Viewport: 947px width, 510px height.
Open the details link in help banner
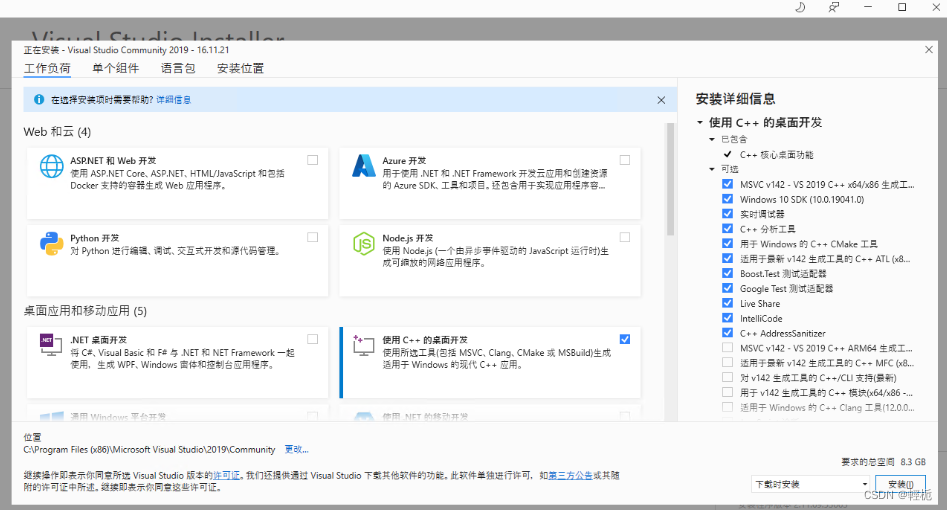point(173,100)
